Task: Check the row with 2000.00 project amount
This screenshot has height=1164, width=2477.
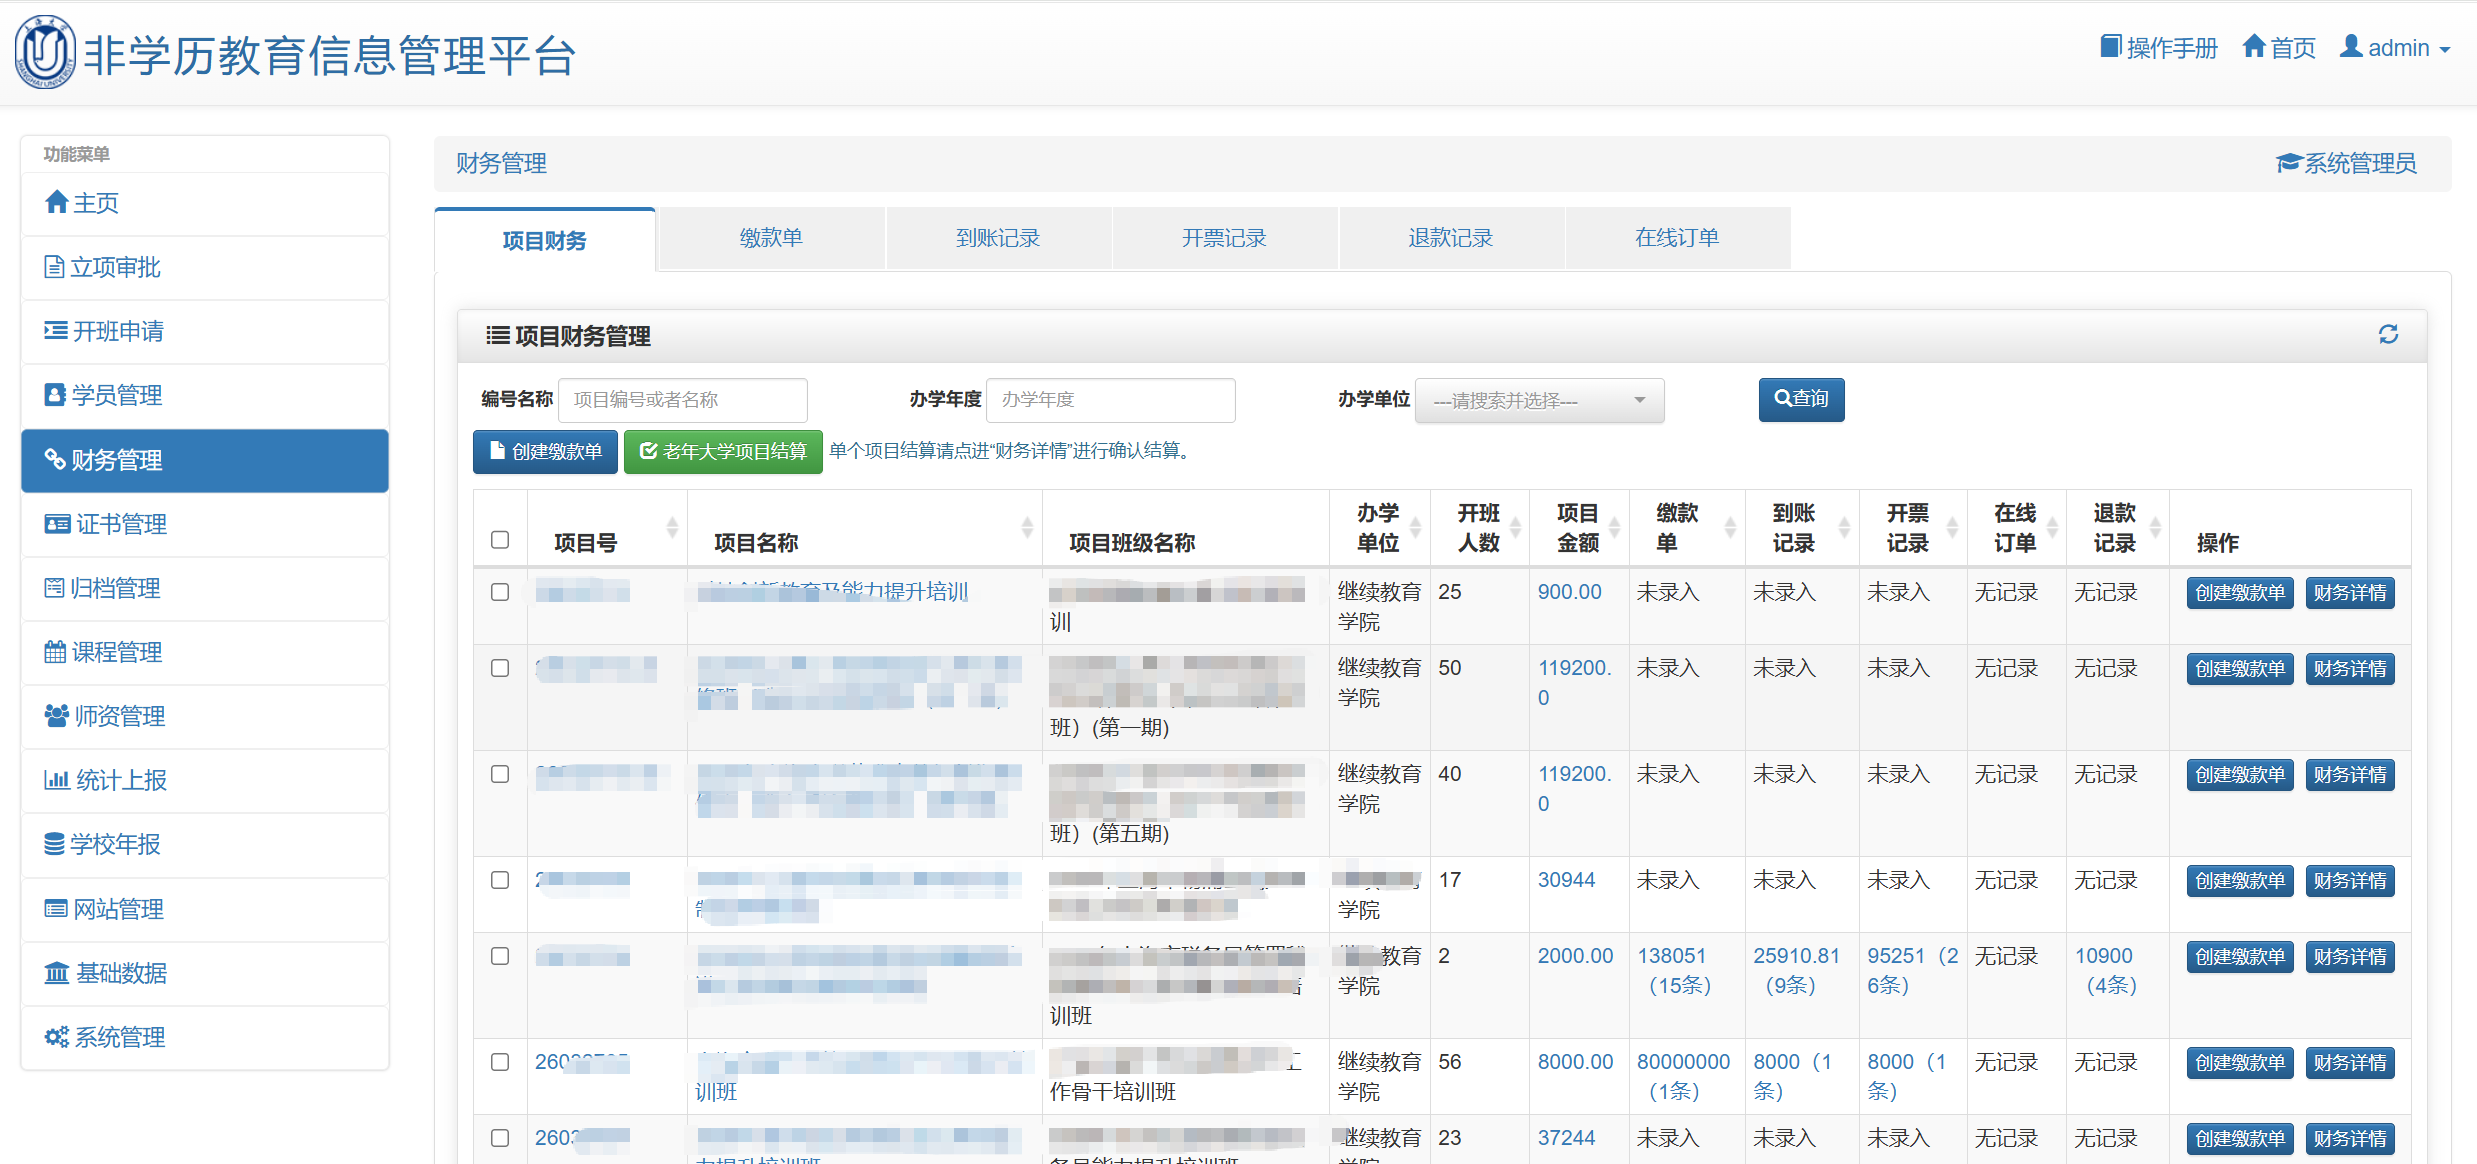Action: [x=500, y=956]
